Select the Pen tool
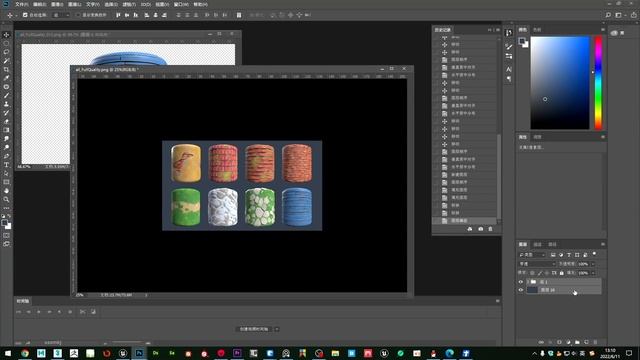640x360 pixels. coord(6,156)
